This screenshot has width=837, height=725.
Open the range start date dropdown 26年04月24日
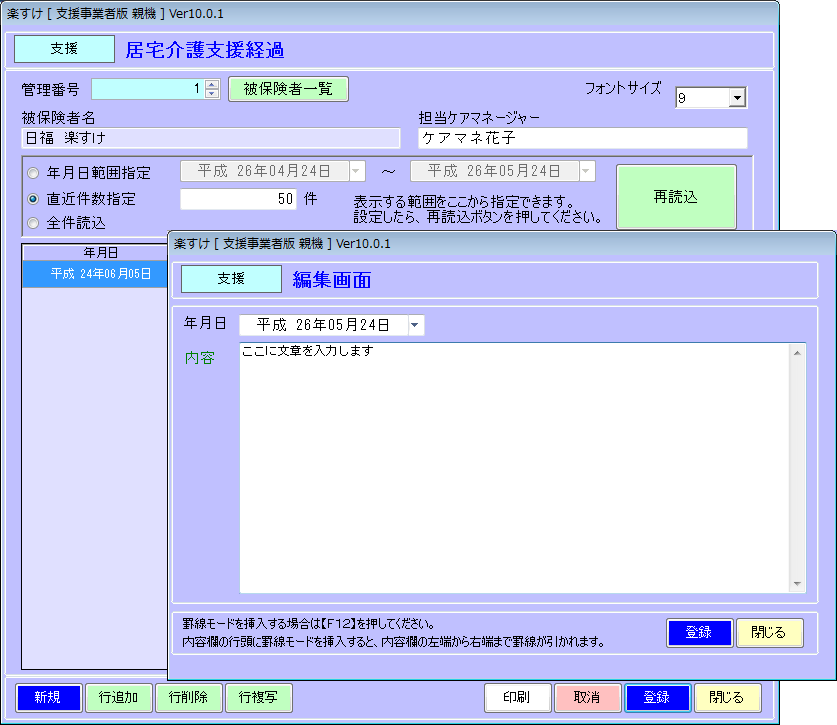(356, 171)
